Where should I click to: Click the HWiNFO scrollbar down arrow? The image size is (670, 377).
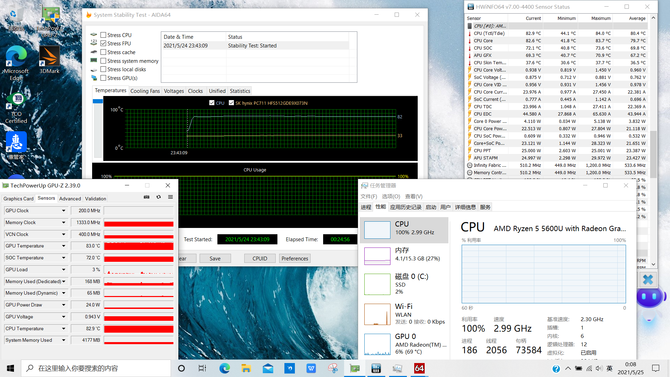653,264
